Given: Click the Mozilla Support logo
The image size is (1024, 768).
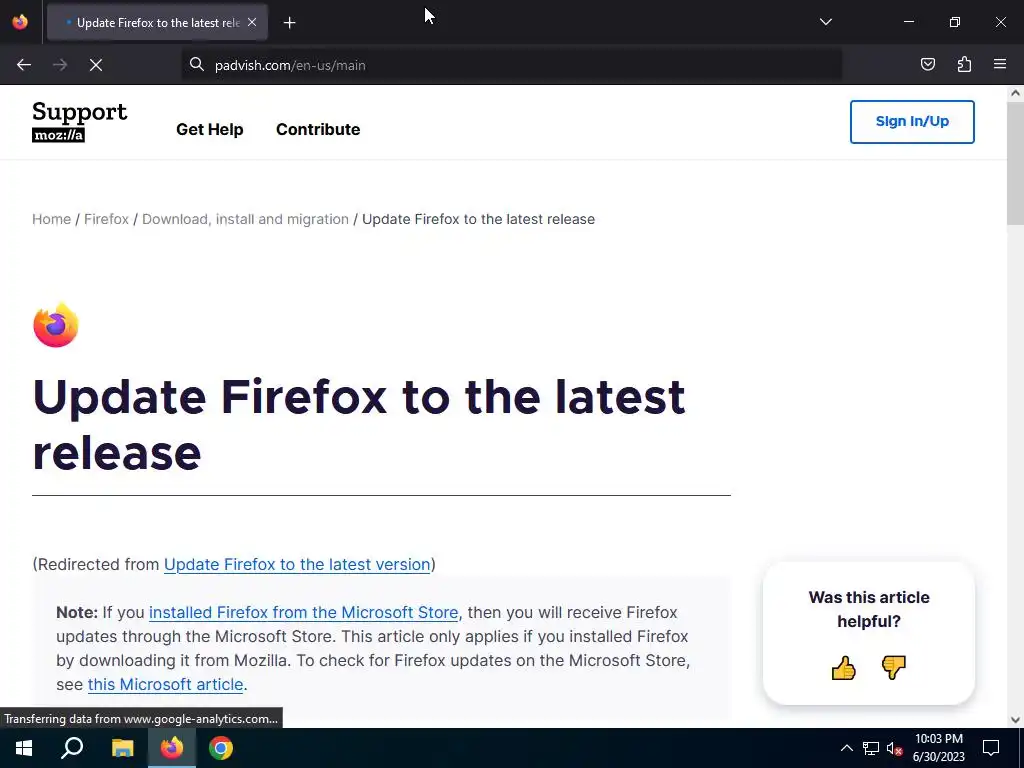Looking at the screenshot, I should [80, 121].
